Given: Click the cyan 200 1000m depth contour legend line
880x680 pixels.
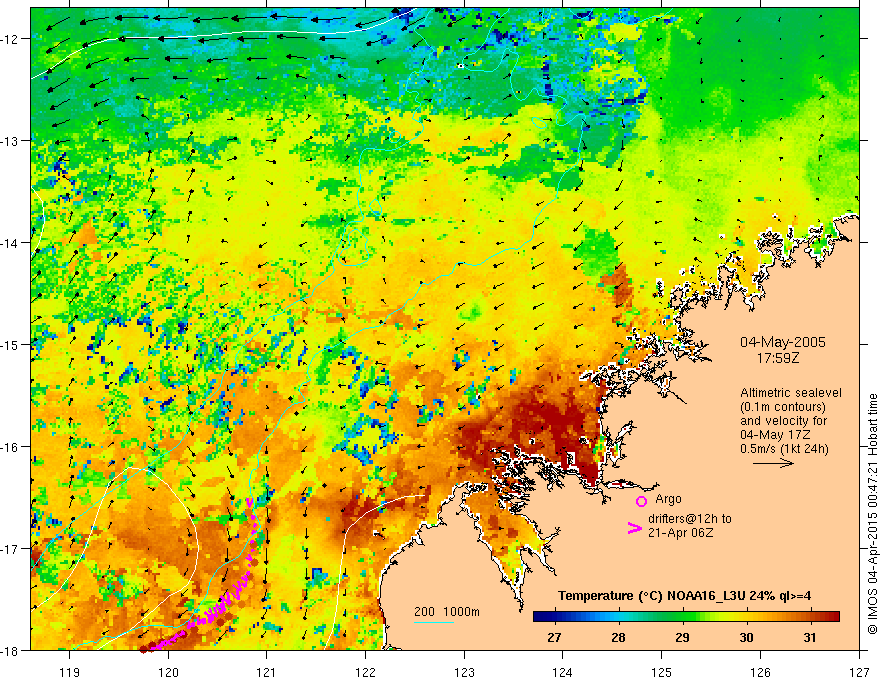Looking at the screenshot, I should coord(434,622).
